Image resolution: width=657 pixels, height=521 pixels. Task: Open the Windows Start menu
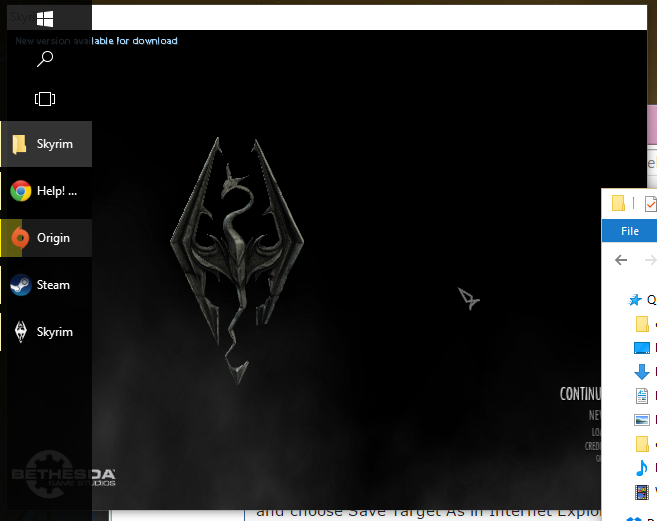pyautogui.click(x=45, y=19)
